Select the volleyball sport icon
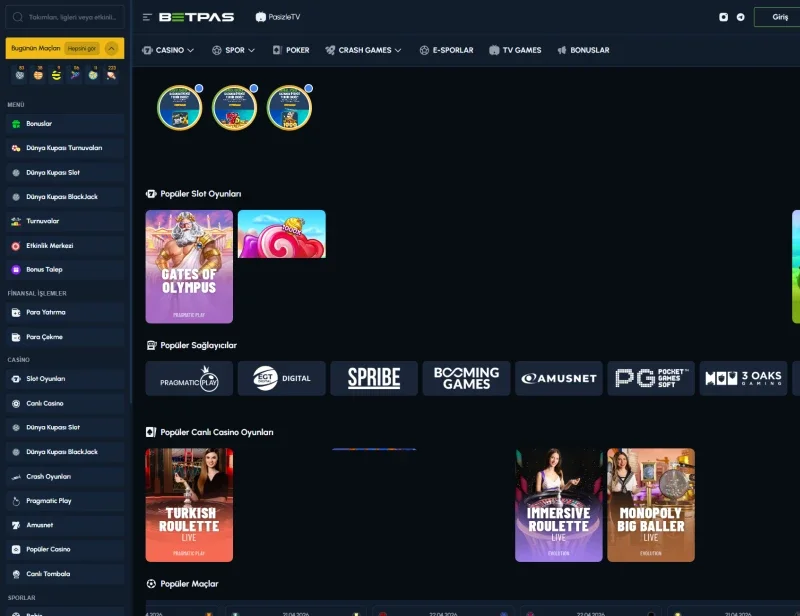The height and width of the screenshot is (616, 800). coord(93,75)
